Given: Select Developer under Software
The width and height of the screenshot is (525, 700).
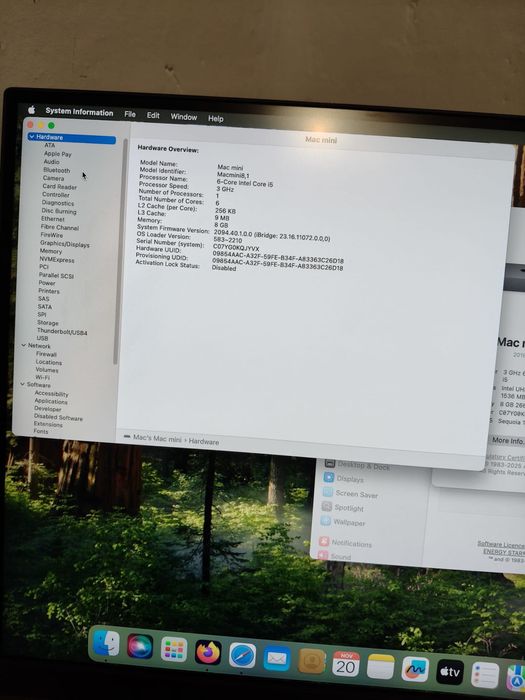Looking at the screenshot, I should (x=48, y=409).
